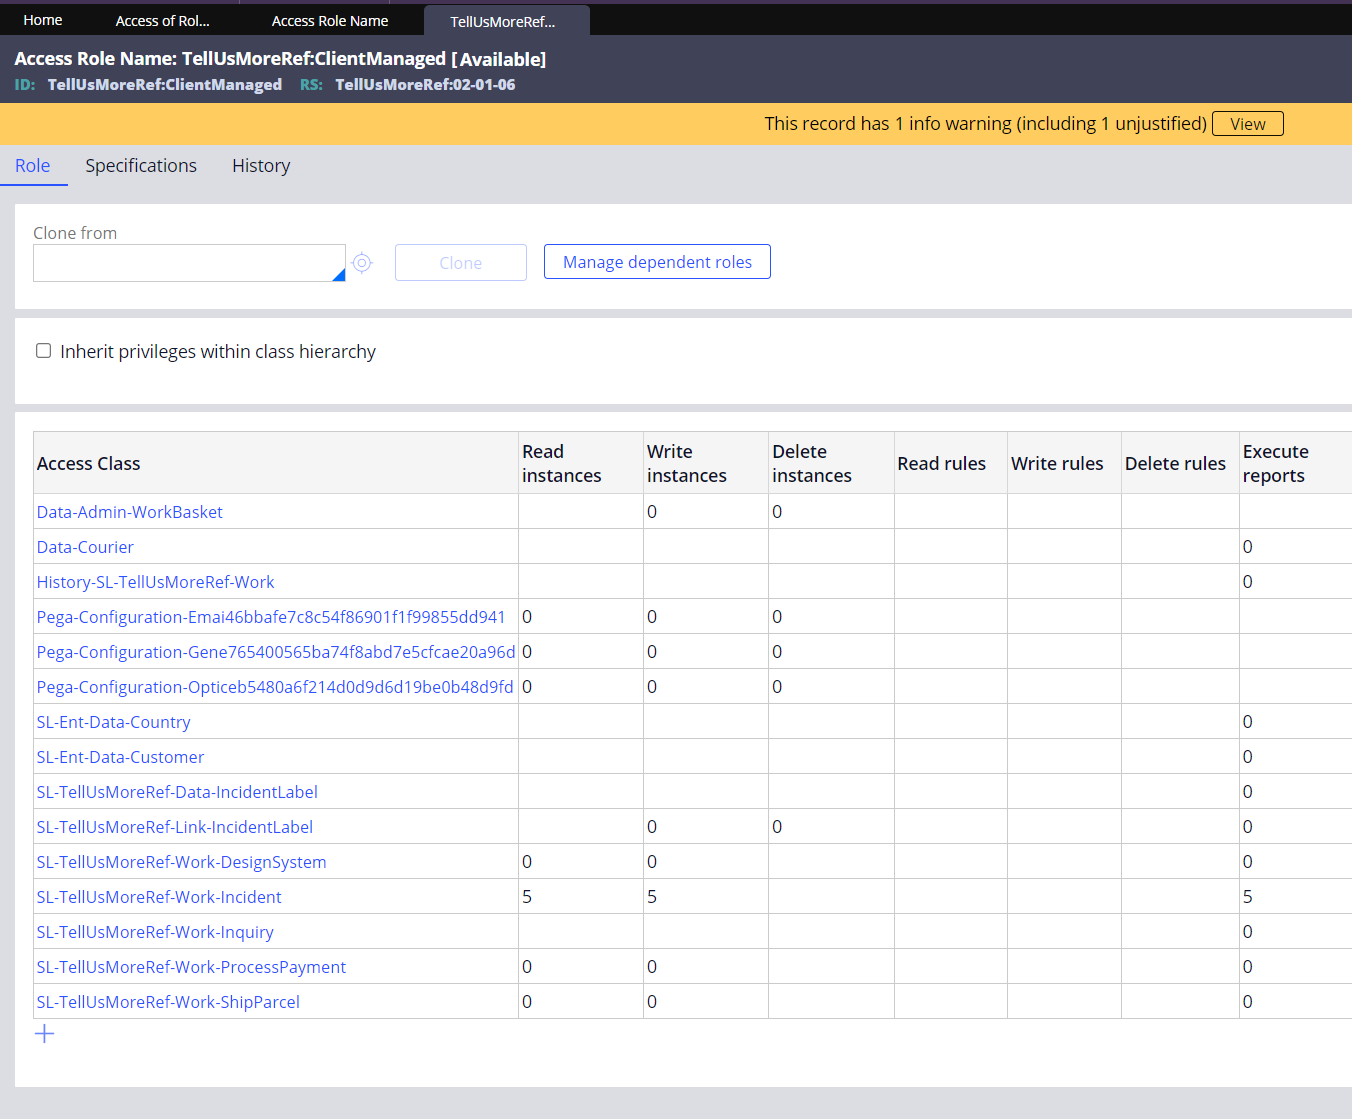This screenshot has width=1352, height=1119.
Task: Click Read instances value for Work-Incident row
Action: 581,897
